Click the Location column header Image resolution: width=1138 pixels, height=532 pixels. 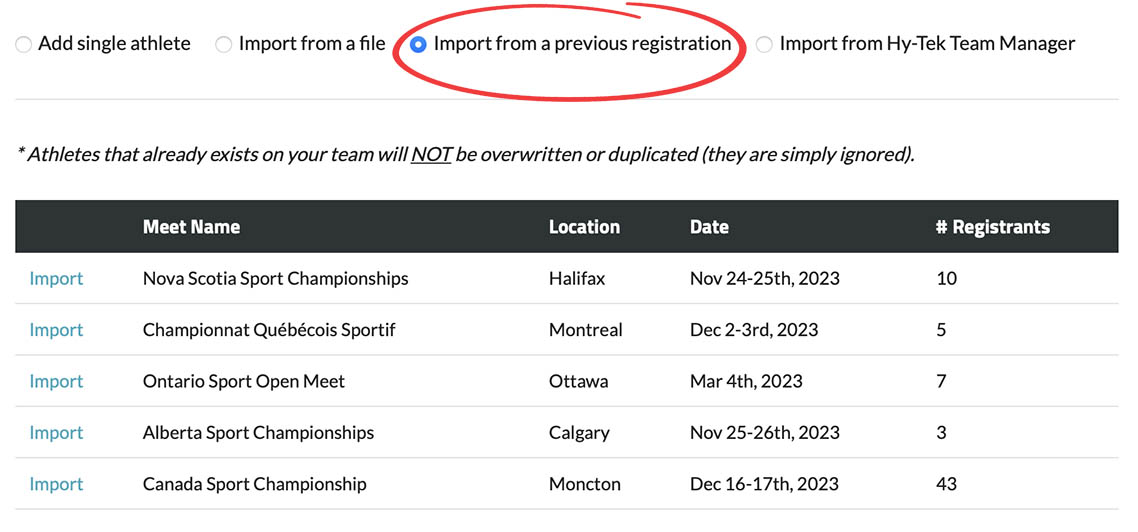coord(584,227)
